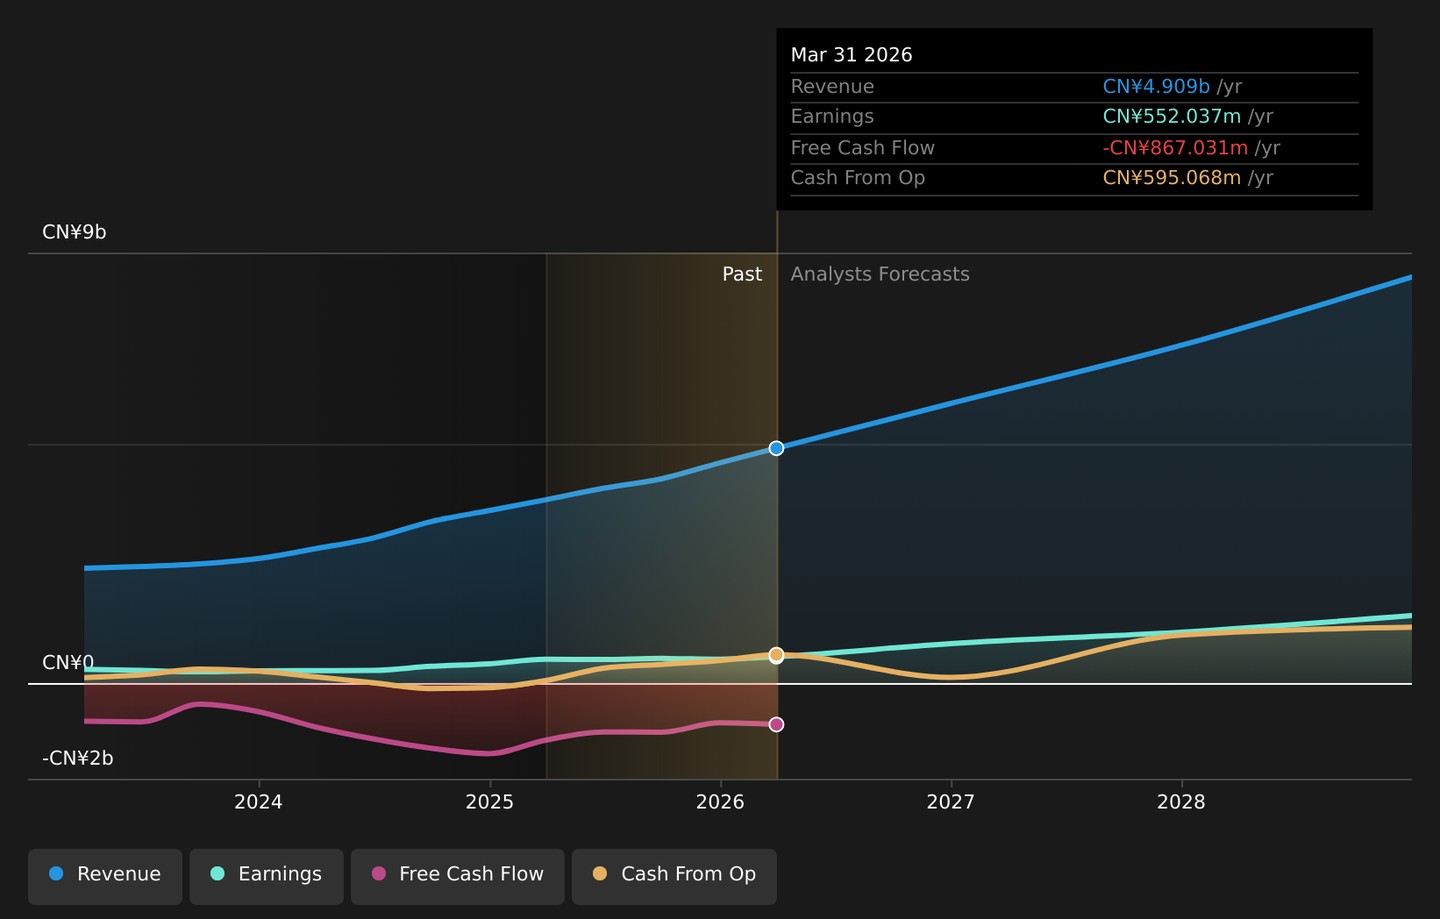Click the Revenue row label in tooltip

832,87
